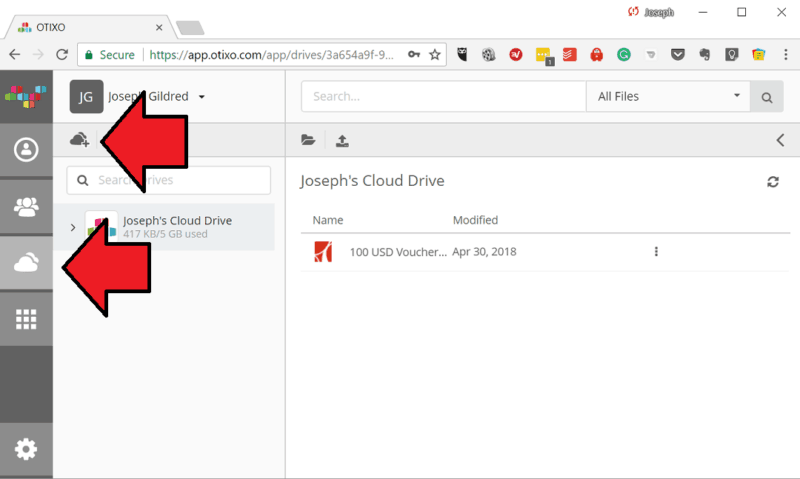Open settings gear in sidebar

(26, 449)
